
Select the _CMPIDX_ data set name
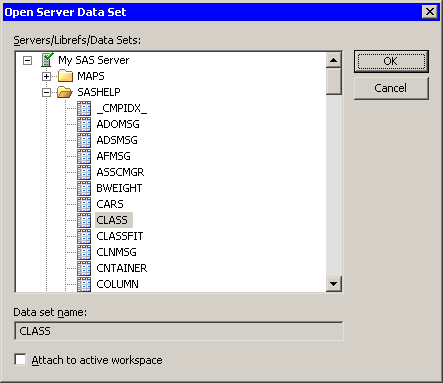[x=122, y=108]
